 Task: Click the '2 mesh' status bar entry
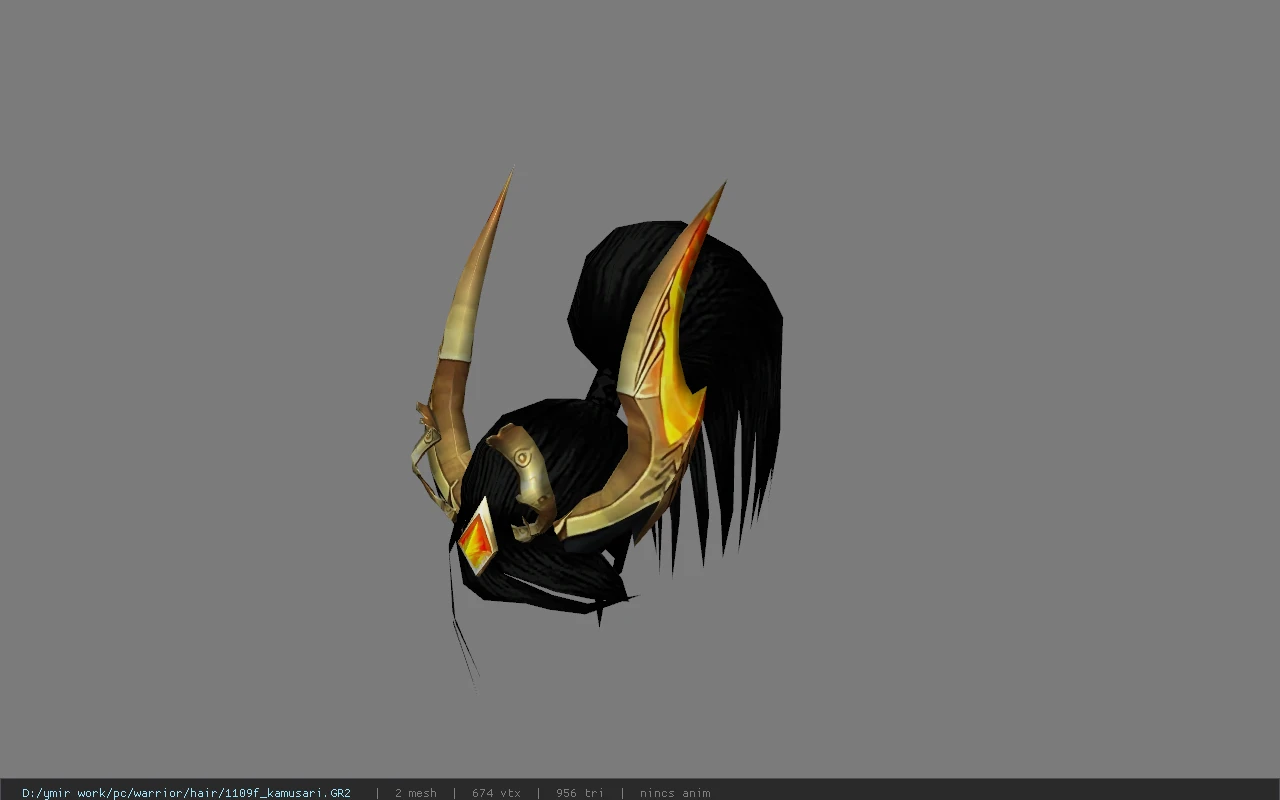415,793
